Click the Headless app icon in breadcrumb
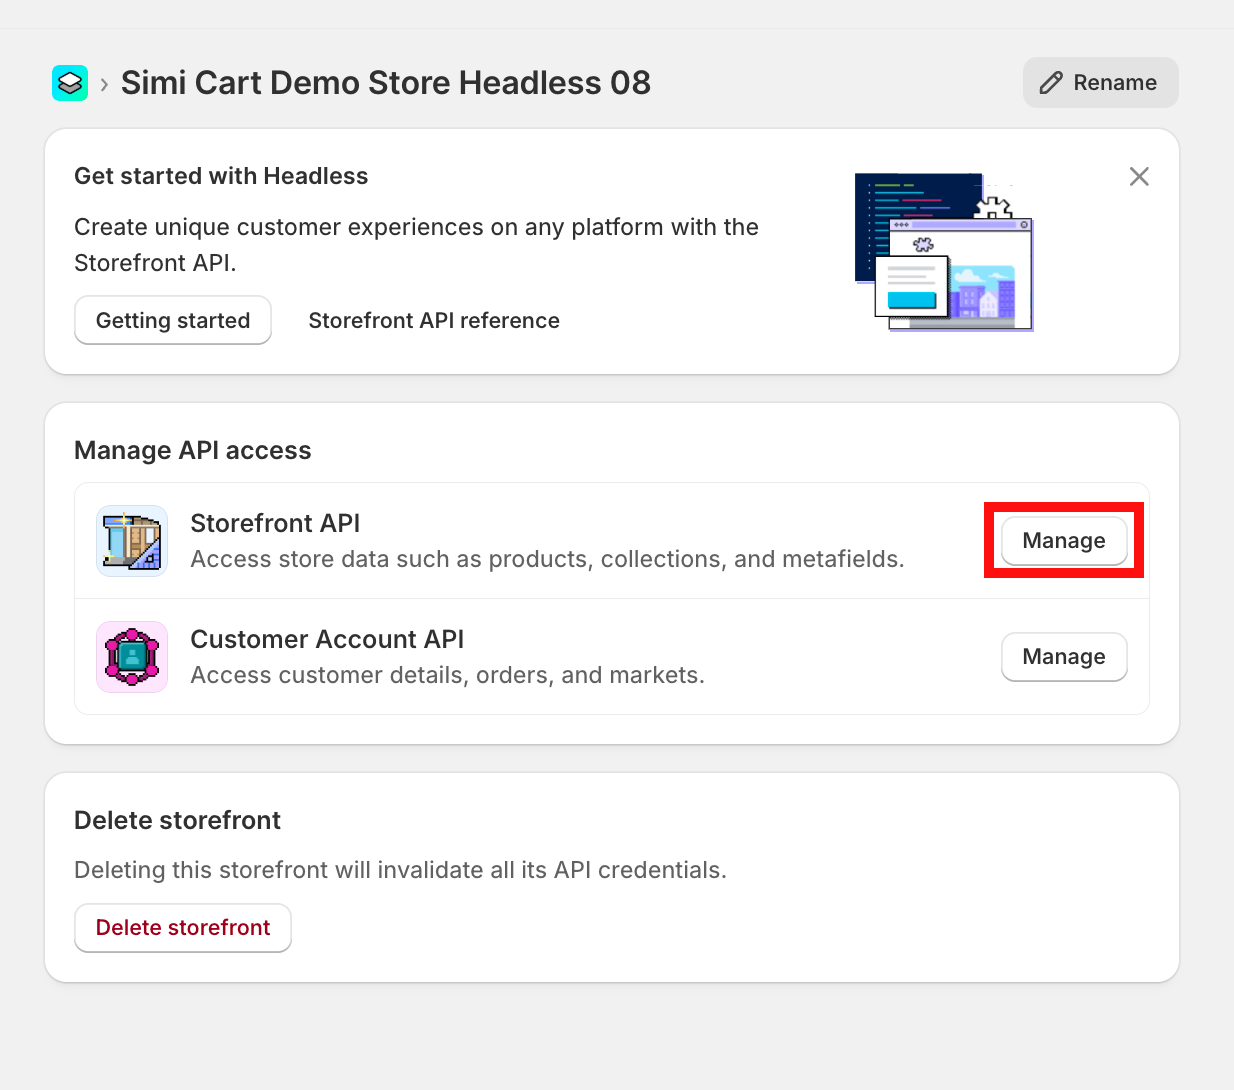This screenshot has height=1090, width=1234. click(x=70, y=83)
